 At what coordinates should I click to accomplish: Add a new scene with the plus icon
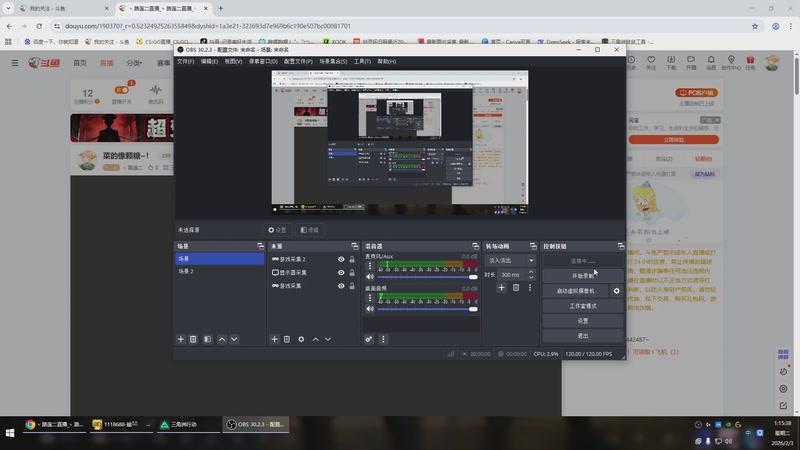coord(181,339)
